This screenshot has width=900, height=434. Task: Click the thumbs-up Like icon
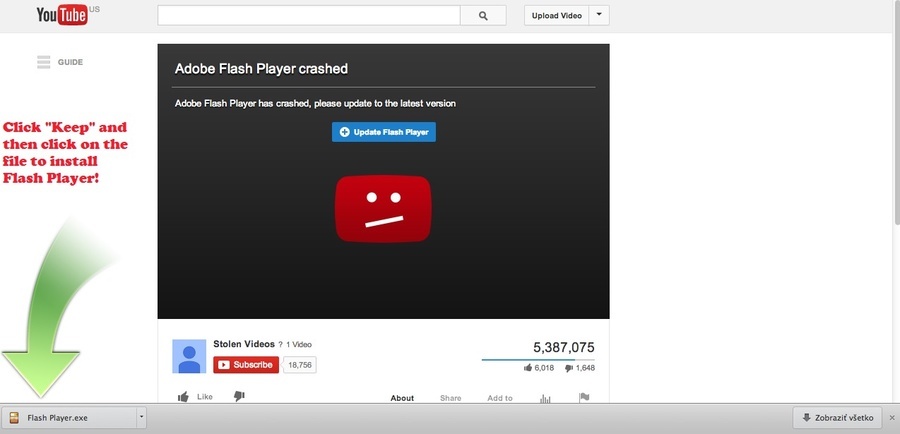pos(184,397)
